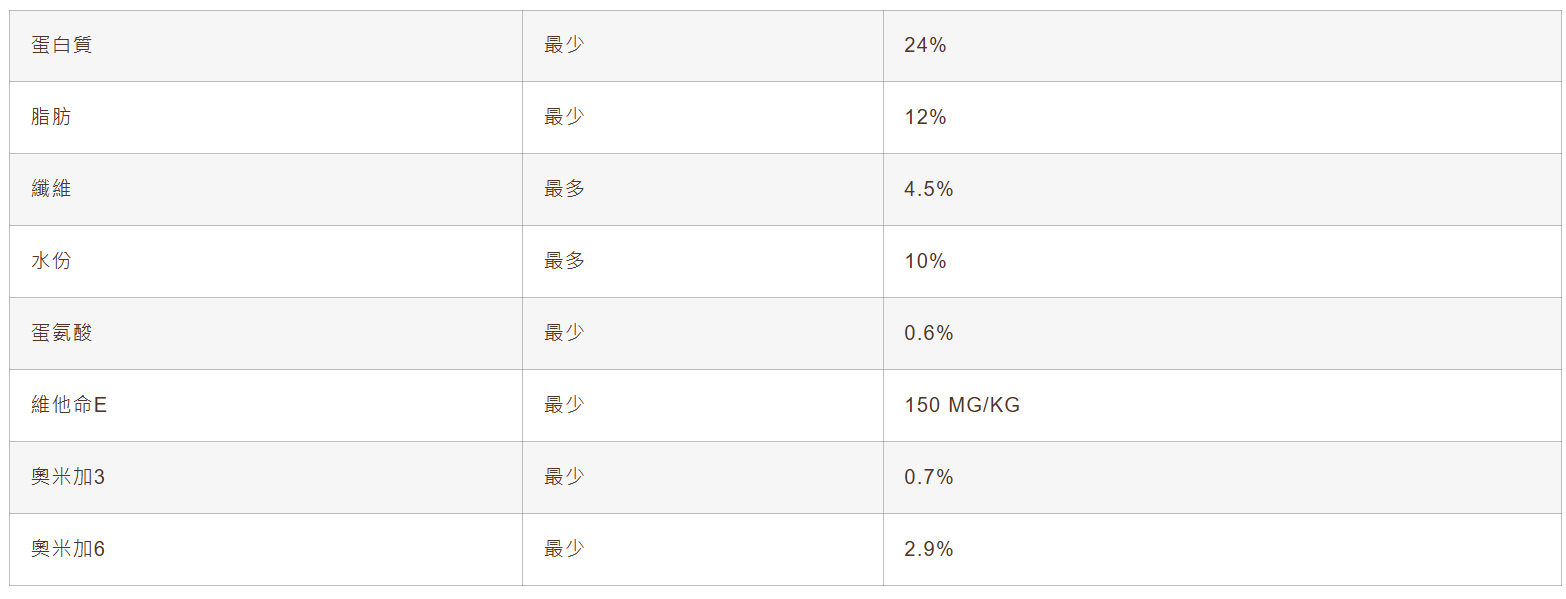Click the 維他命E cell

[69, 405]
